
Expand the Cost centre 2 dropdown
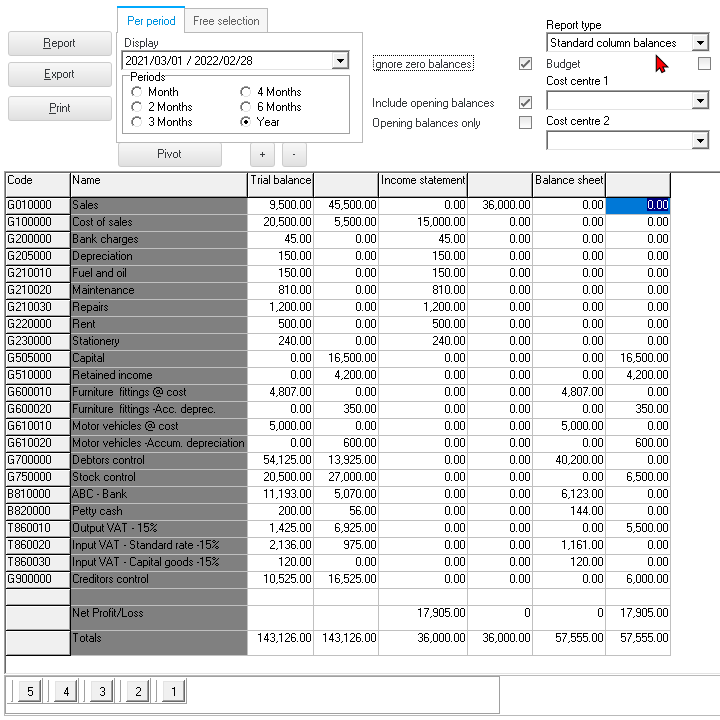point(700,141)
